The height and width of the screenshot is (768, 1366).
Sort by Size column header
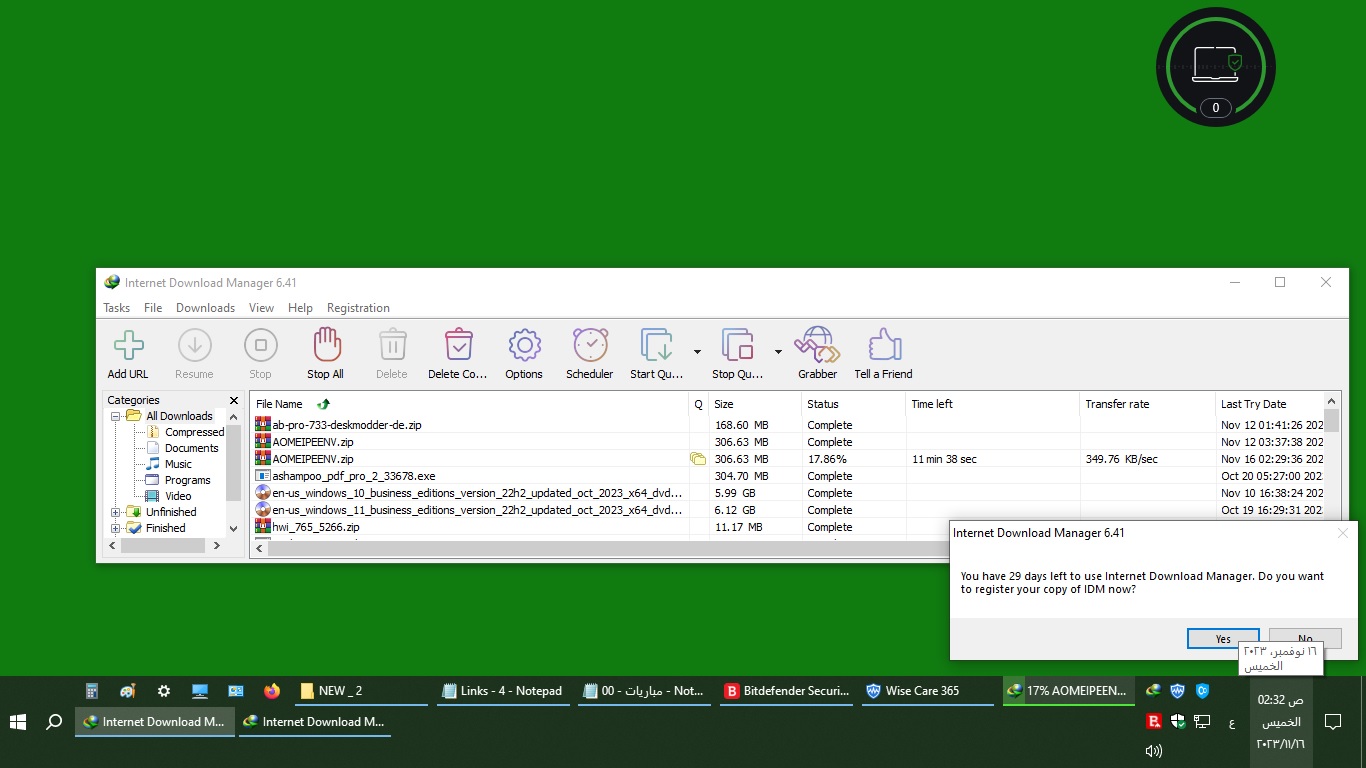pyautogui.click(x=754, y=404)
